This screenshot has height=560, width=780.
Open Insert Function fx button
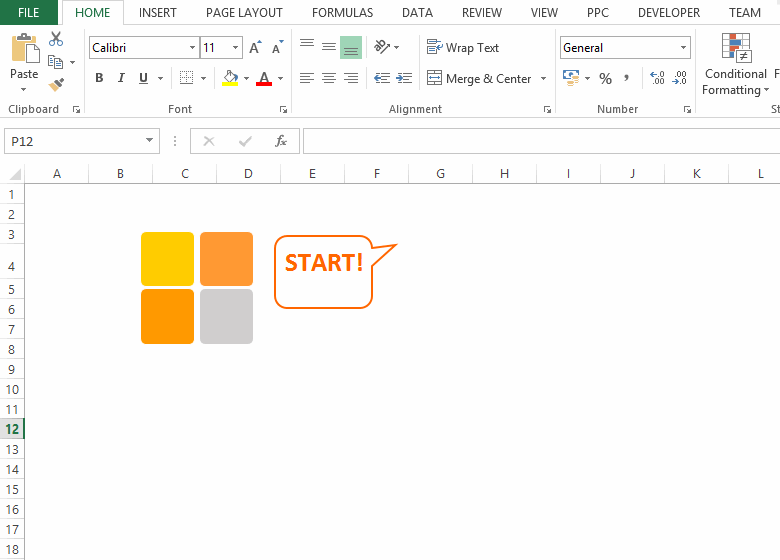click(x=281, y=141)
